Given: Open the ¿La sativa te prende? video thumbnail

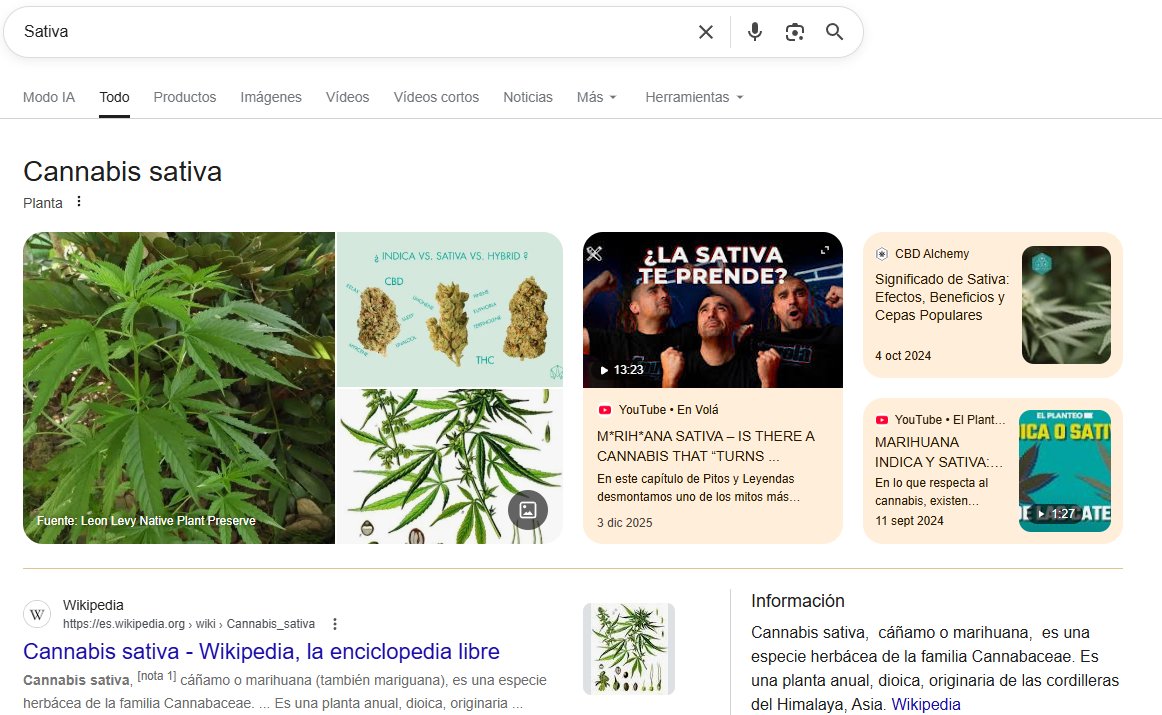Looking at the screenshot, I should (x=713, y=310).
